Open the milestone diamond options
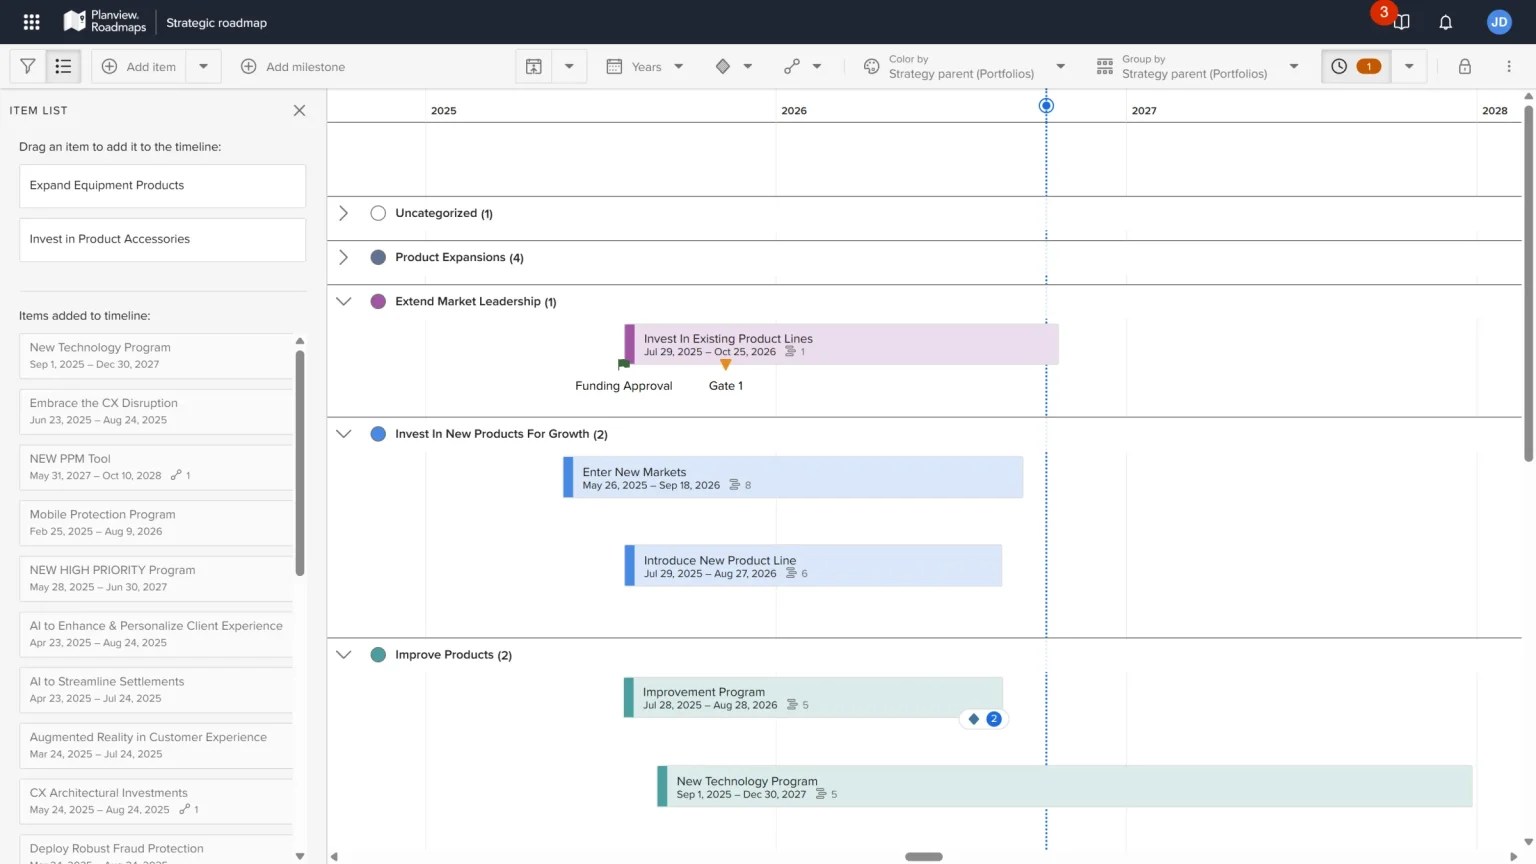 click(x=733, y=66)
